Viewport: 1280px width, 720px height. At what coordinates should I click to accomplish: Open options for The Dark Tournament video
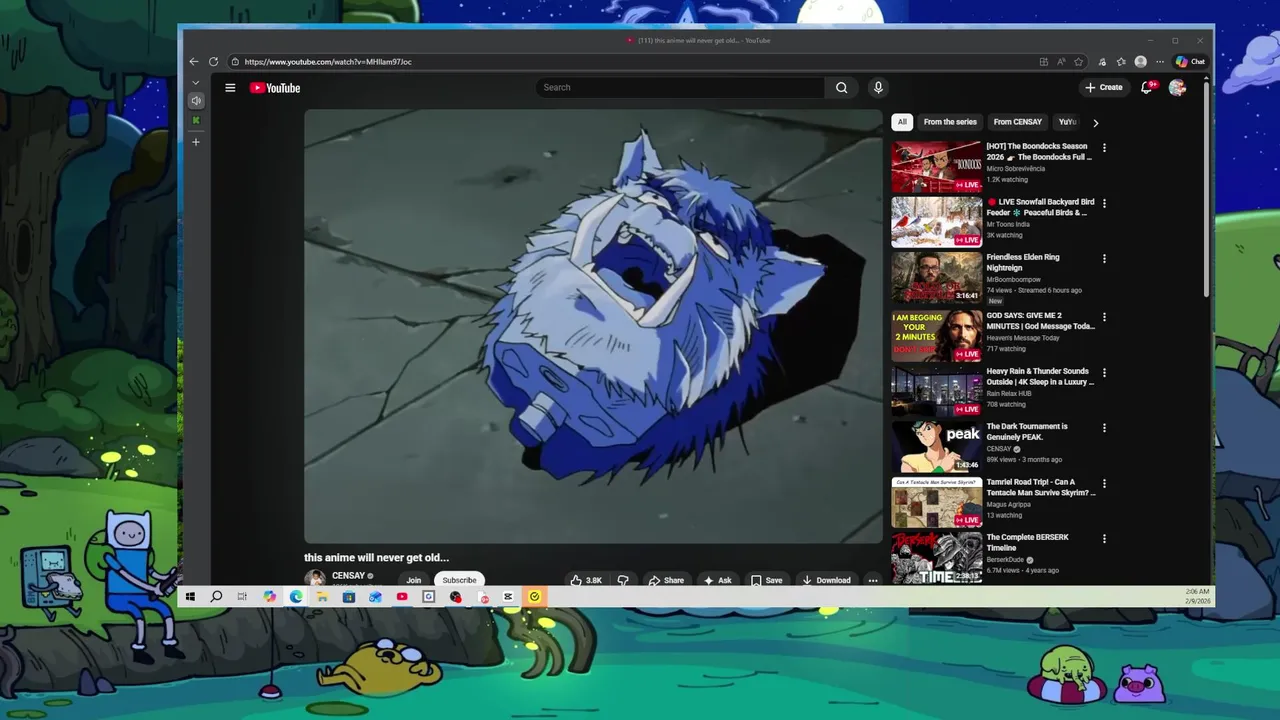coord(1104,428)
